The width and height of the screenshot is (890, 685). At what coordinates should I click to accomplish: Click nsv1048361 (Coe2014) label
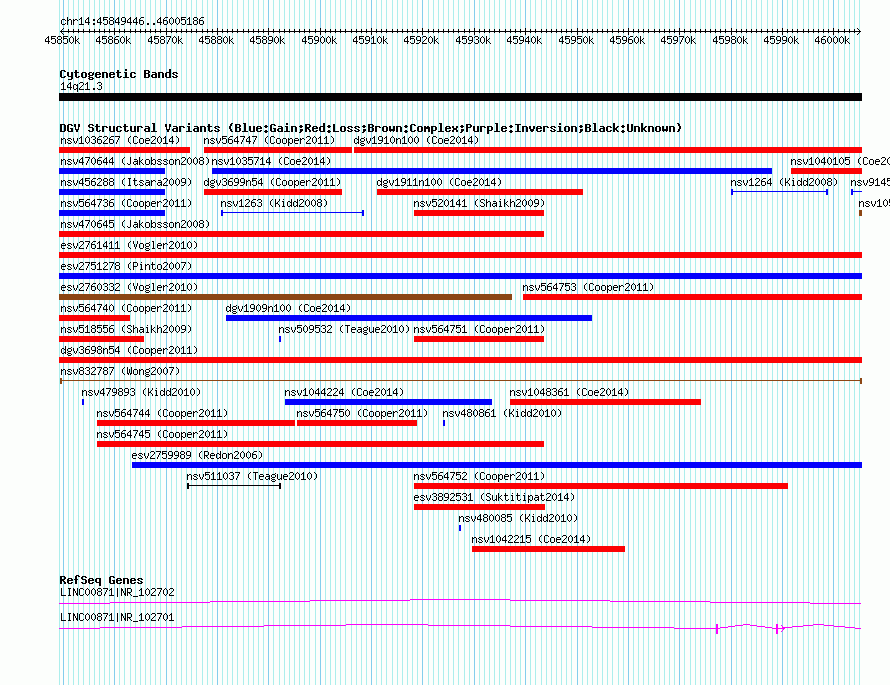569,392
